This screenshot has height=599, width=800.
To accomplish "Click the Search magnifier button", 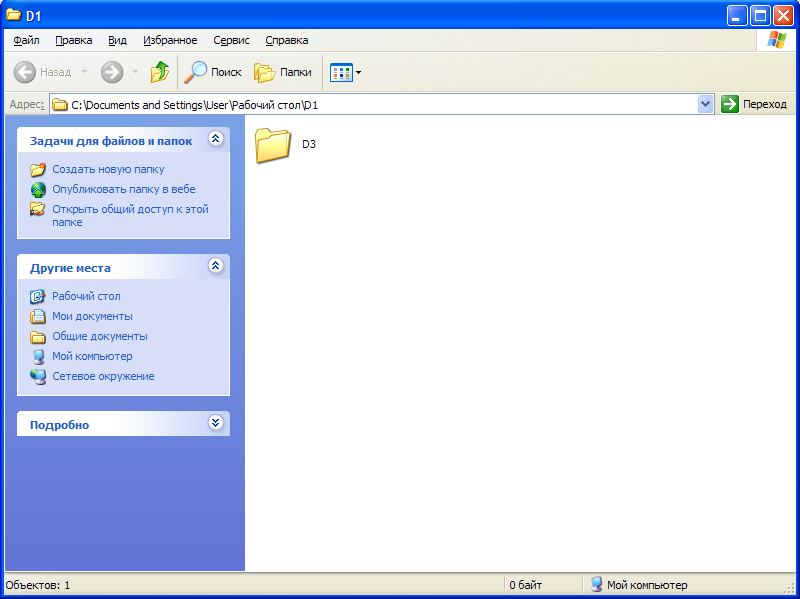I will [x=213, y=72].
